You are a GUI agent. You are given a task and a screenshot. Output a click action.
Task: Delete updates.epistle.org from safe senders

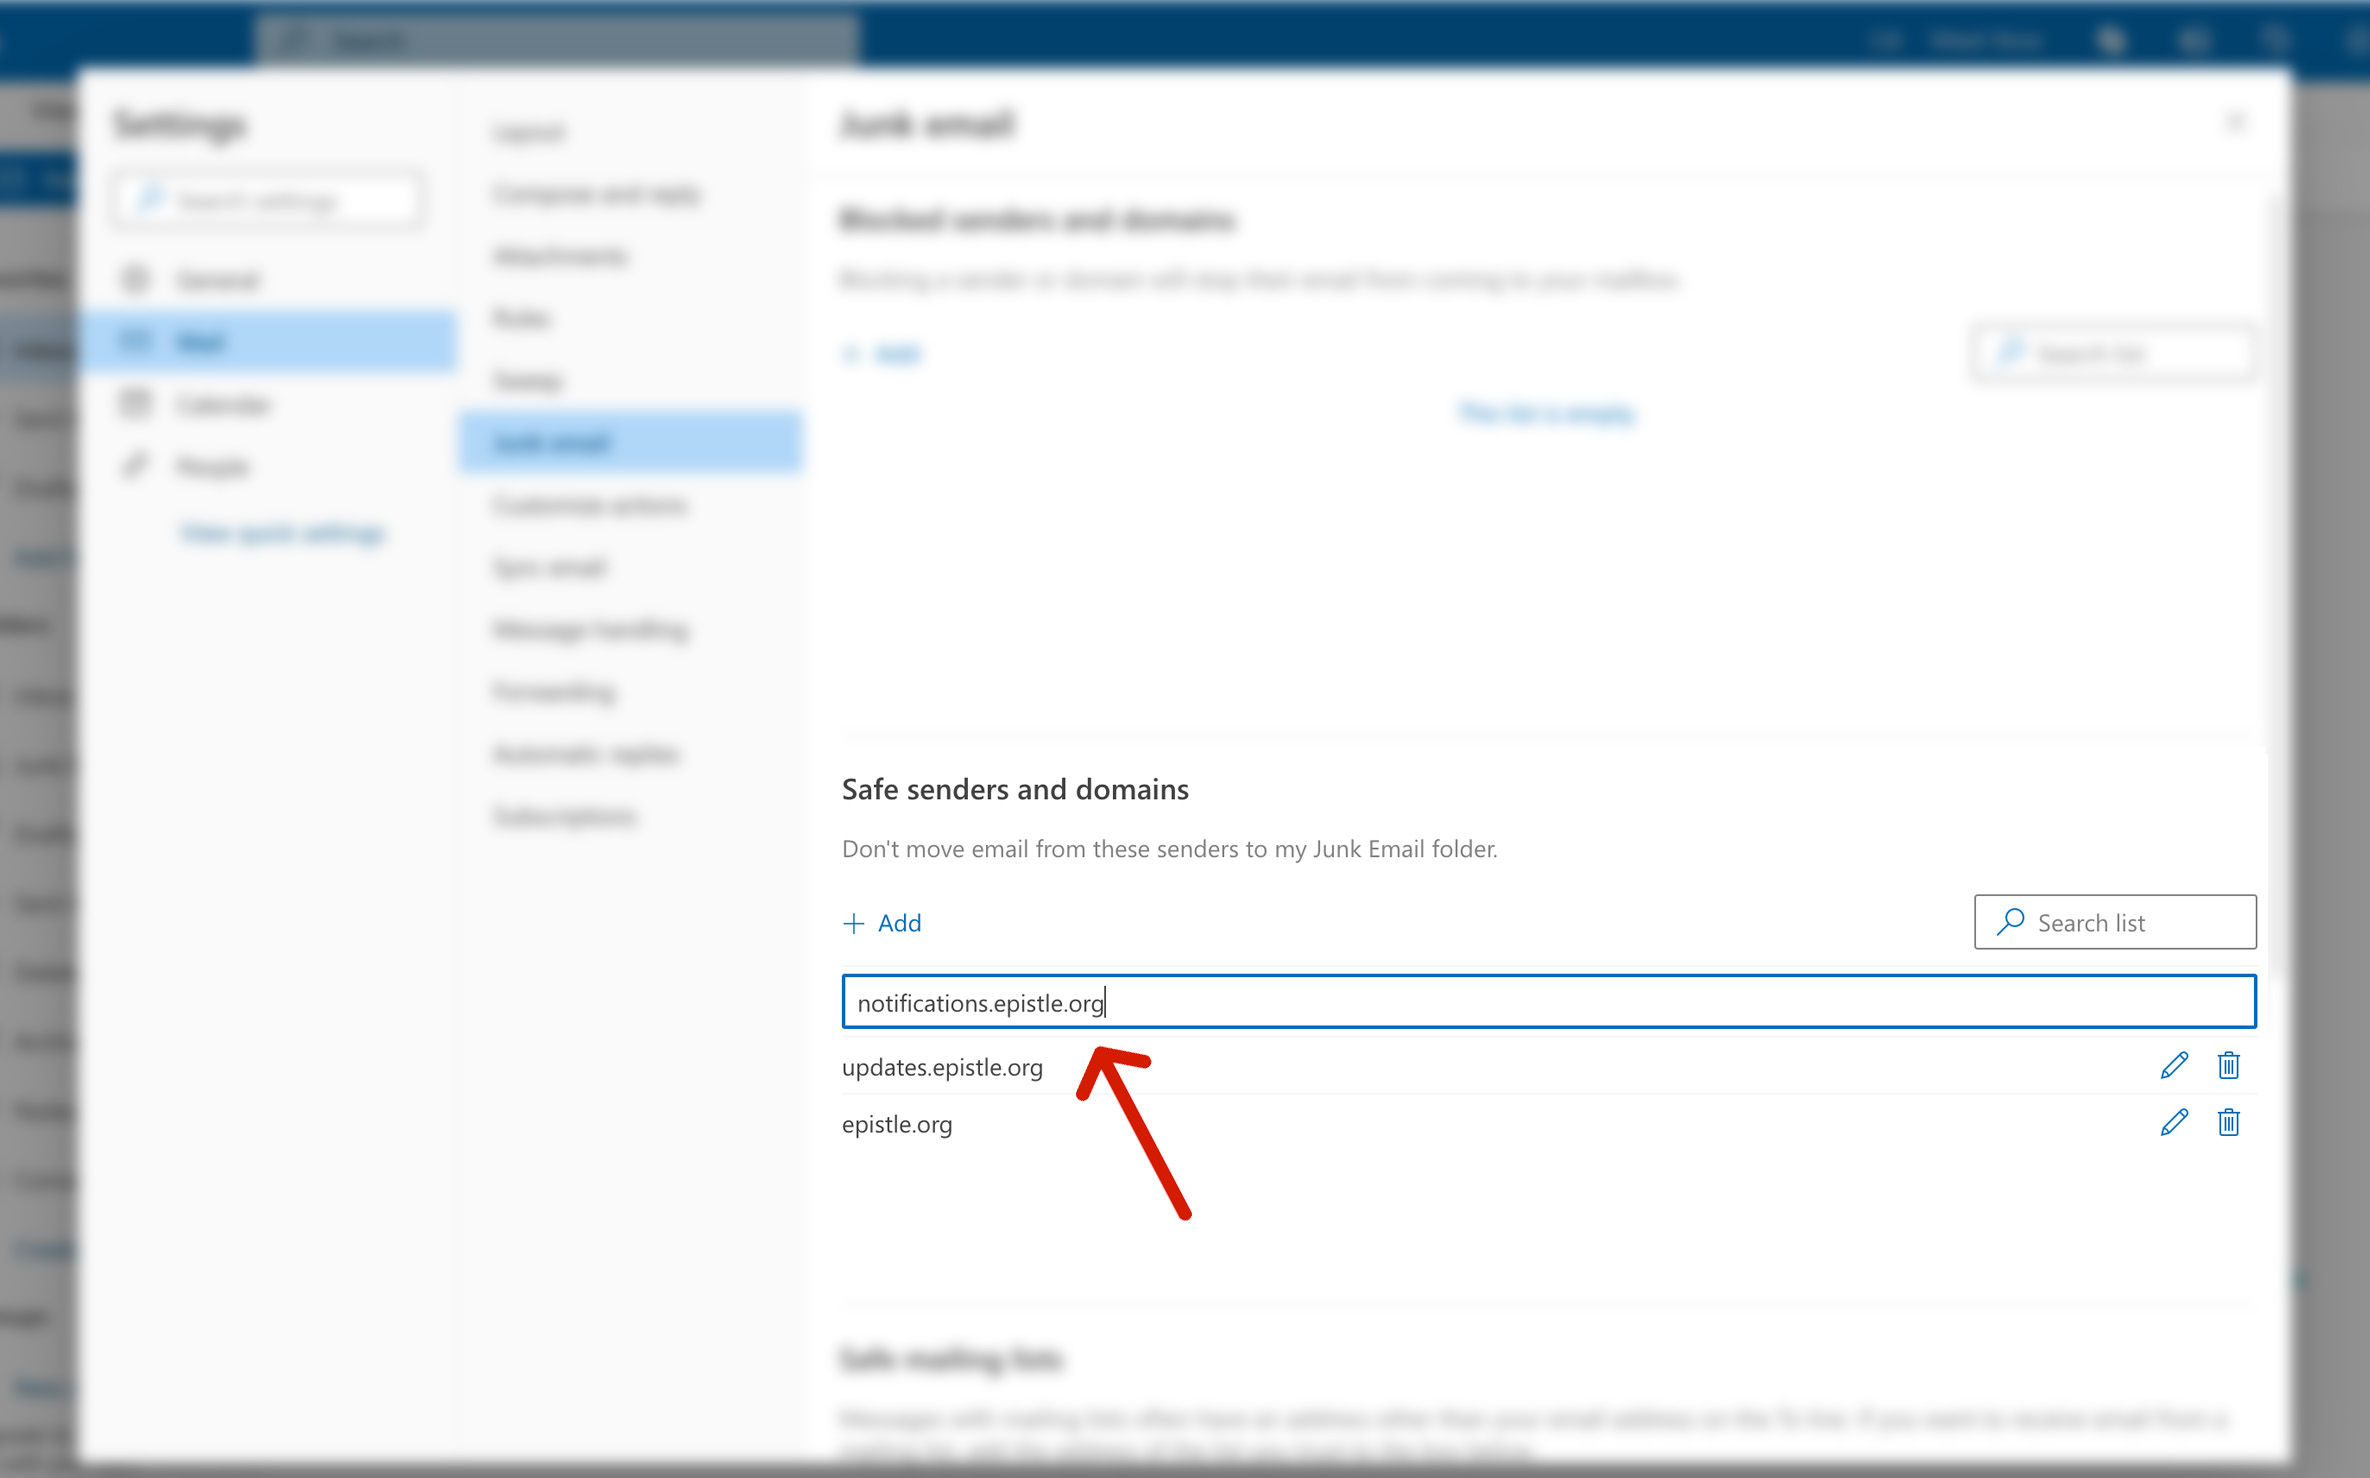click(2228, 1066)
